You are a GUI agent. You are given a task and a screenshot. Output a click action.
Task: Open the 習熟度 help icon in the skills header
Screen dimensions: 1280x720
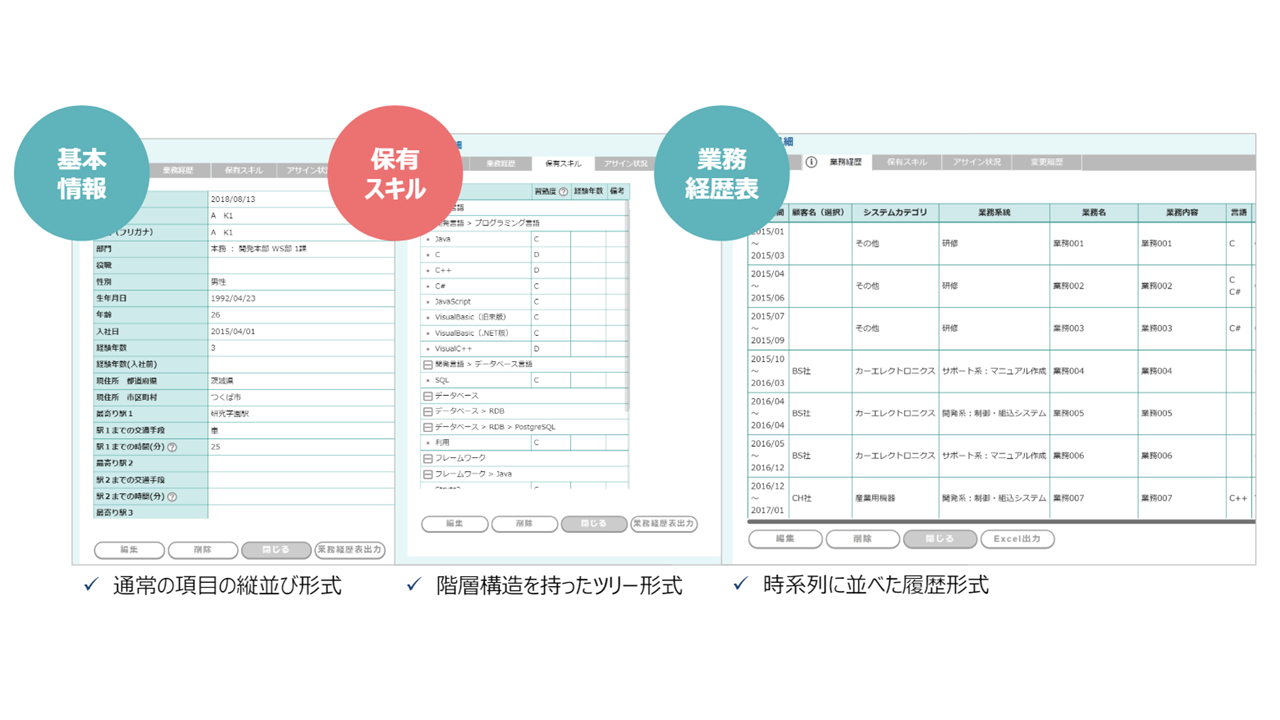point(563,190)
